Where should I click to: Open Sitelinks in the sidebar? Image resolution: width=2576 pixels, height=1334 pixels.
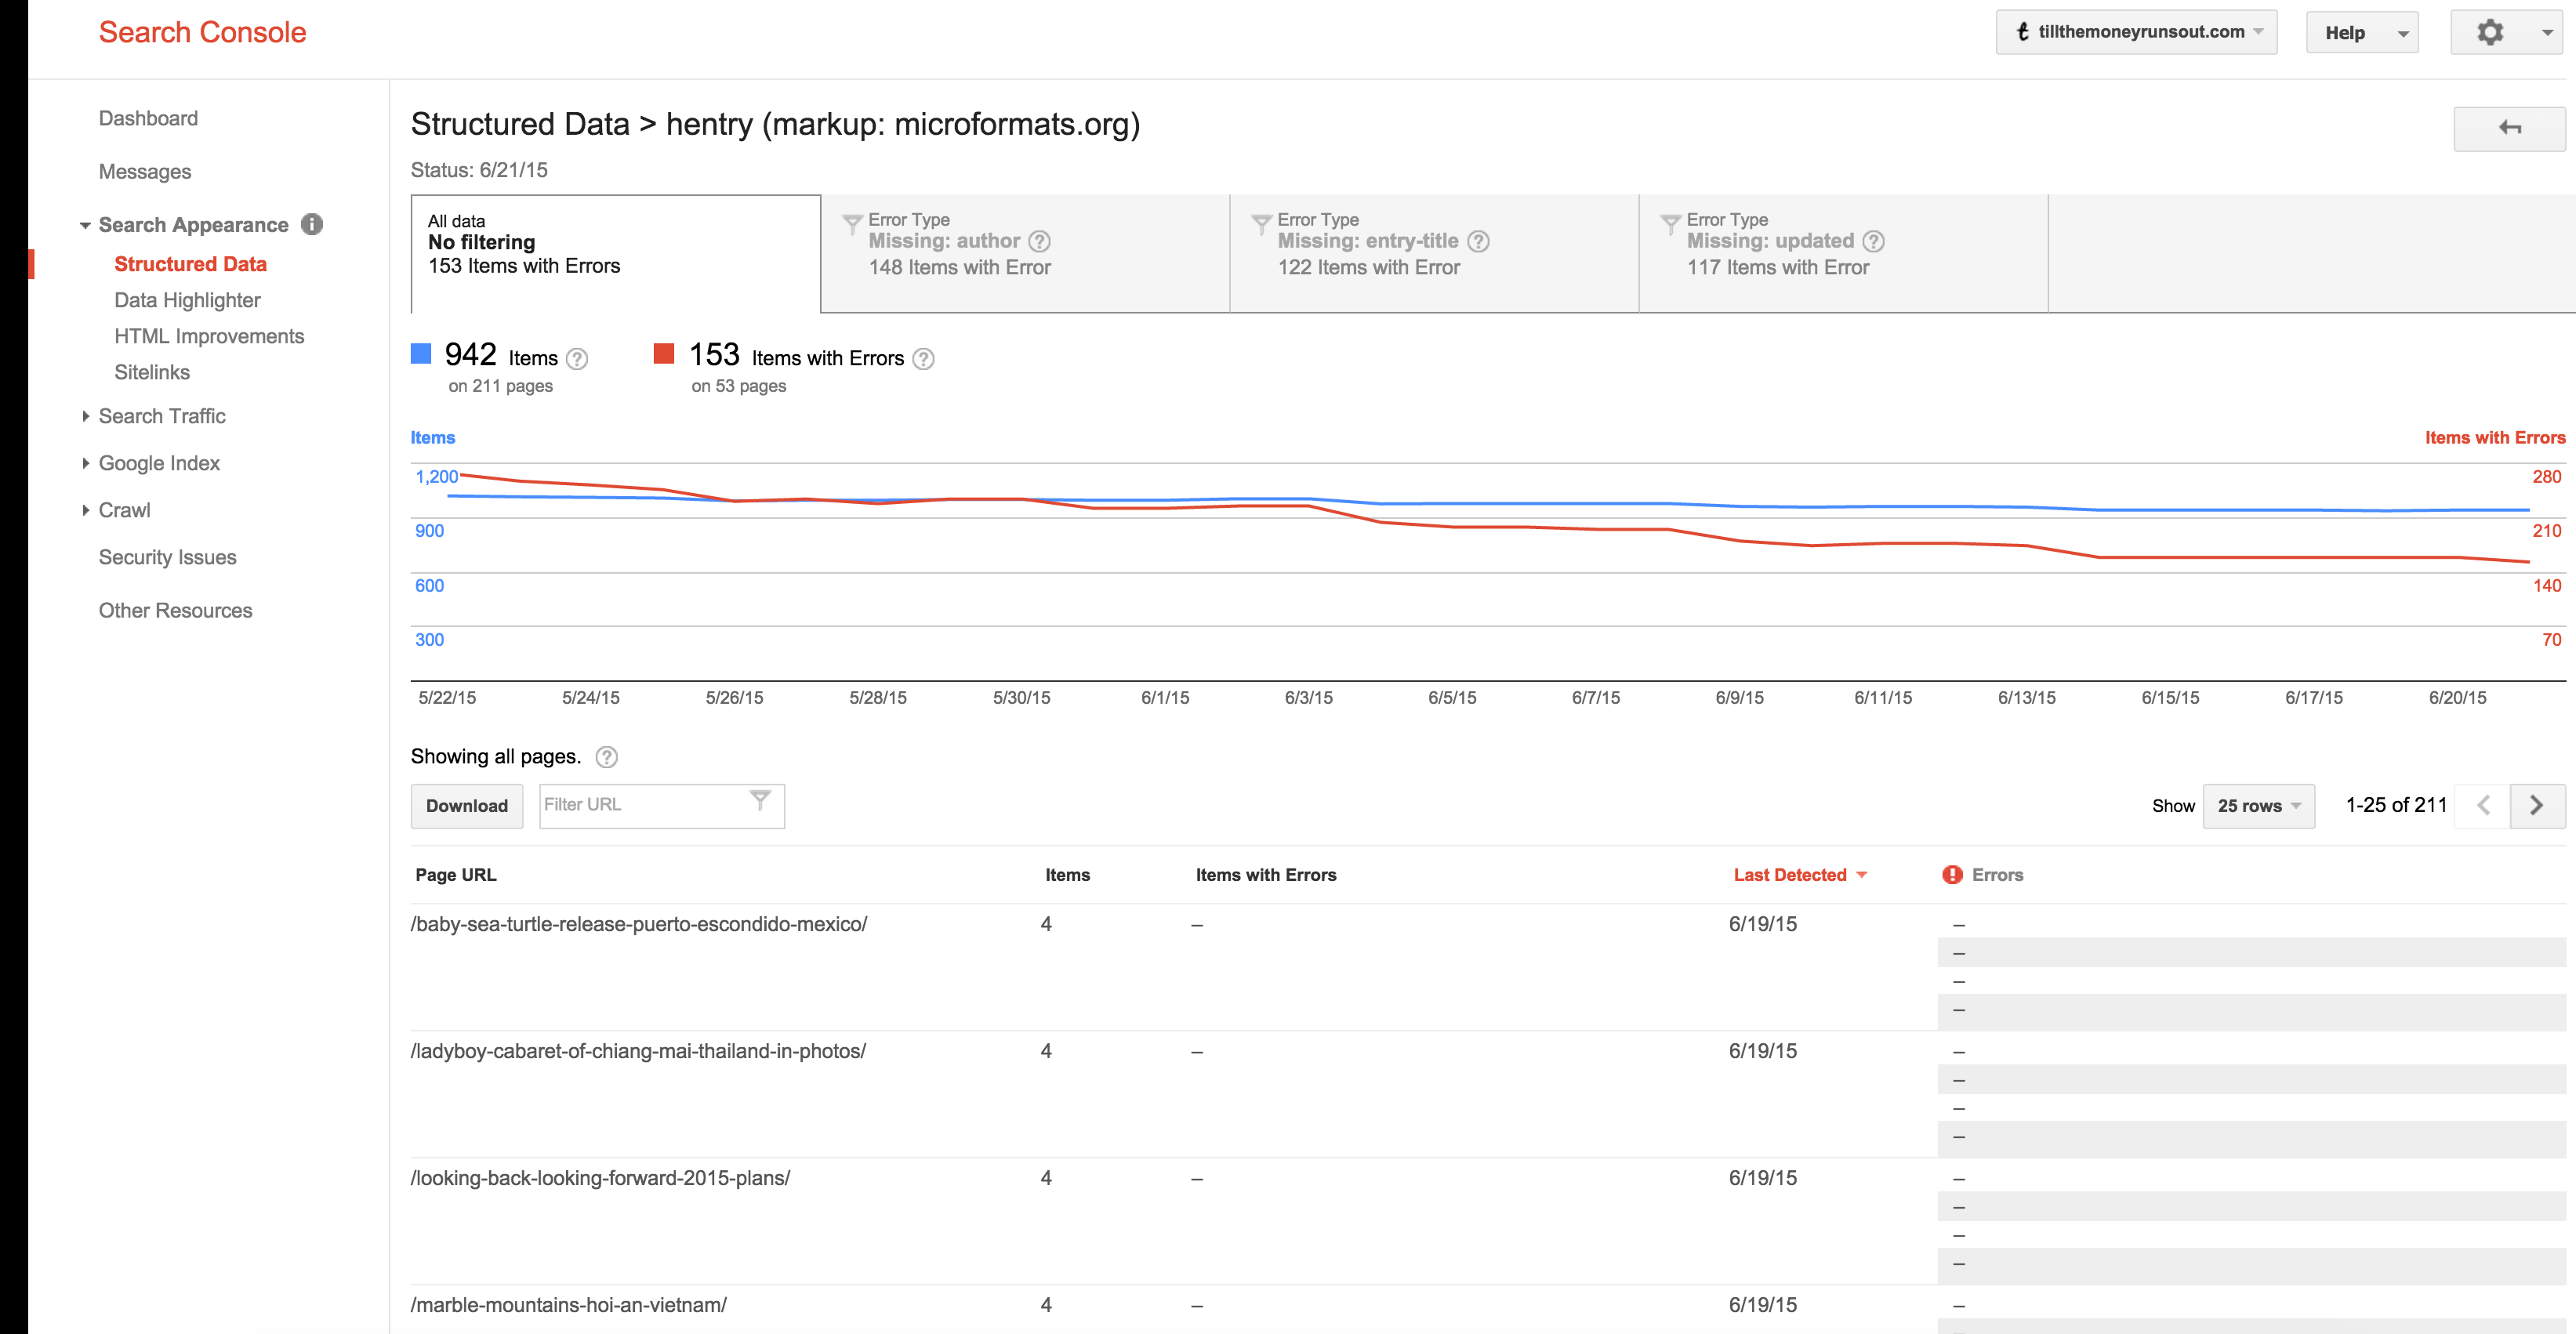152,372
